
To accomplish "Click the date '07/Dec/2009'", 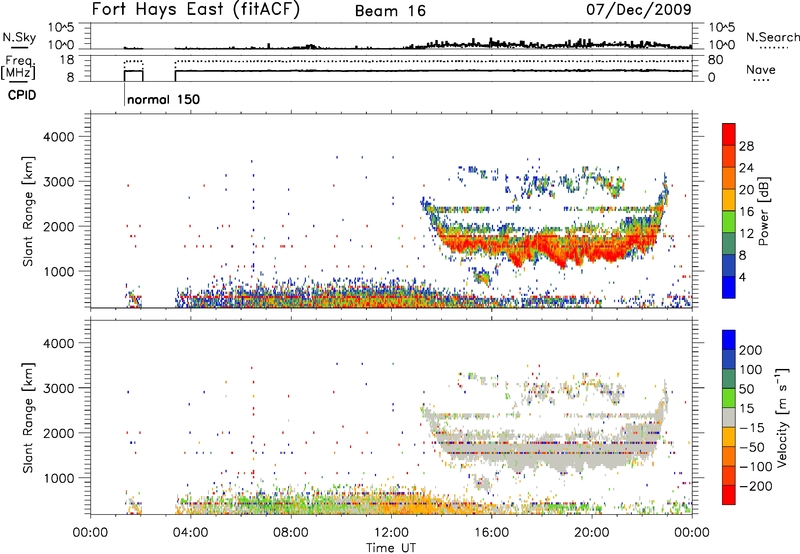I will click(638, 10).
